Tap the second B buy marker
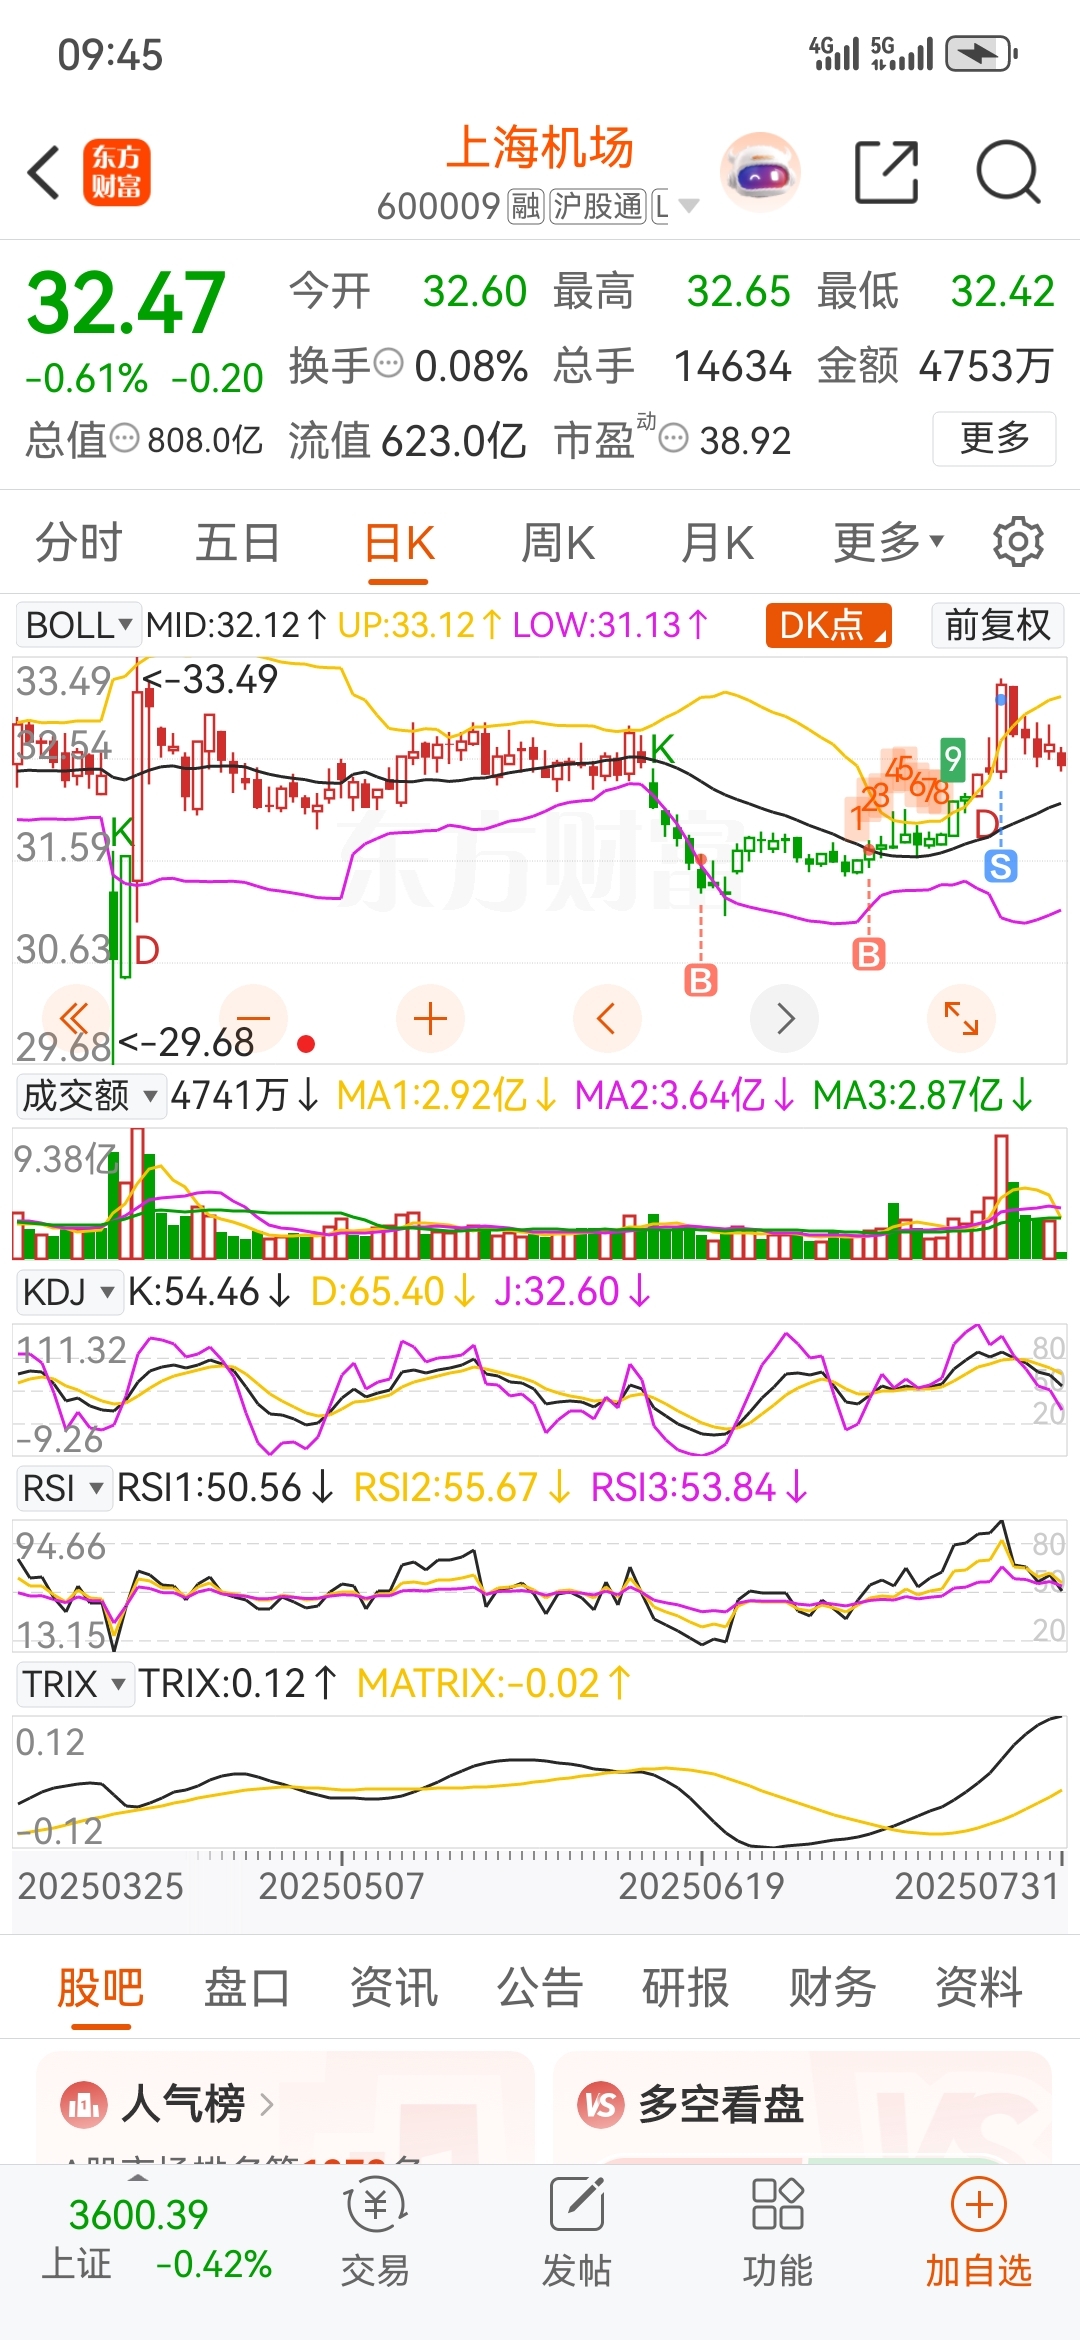This screenshot has height=2340, width=1080. (868, 955)
